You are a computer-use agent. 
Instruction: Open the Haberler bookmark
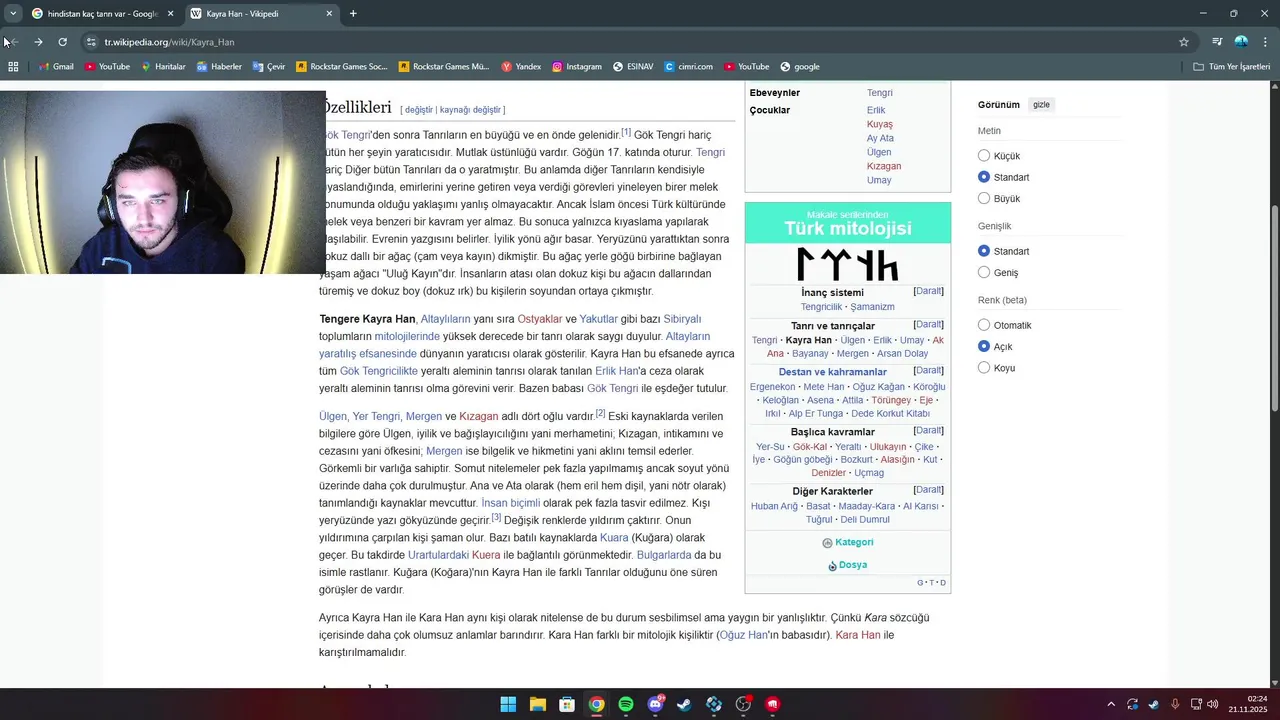(x=219, y=67)
